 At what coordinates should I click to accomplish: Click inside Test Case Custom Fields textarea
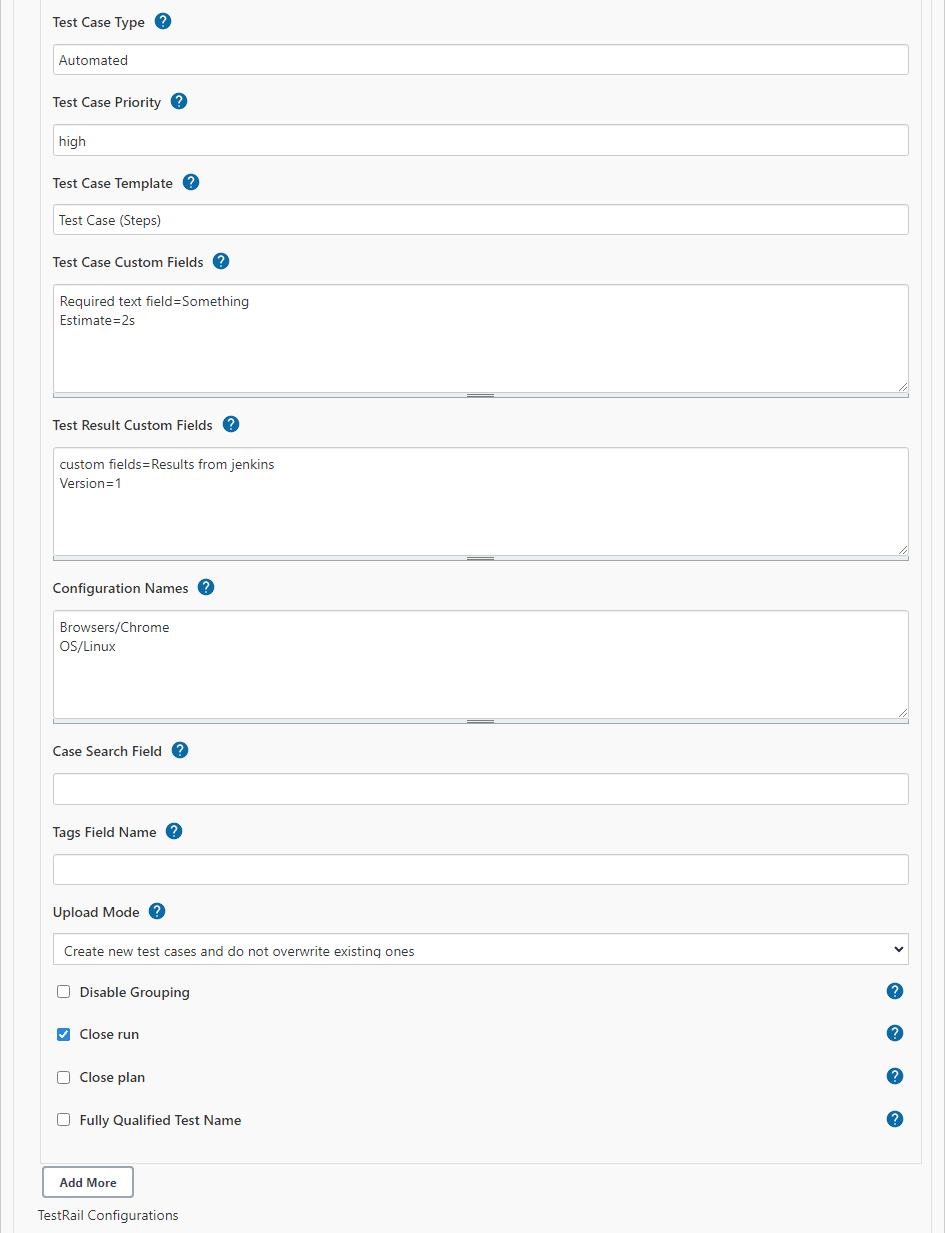481,338
